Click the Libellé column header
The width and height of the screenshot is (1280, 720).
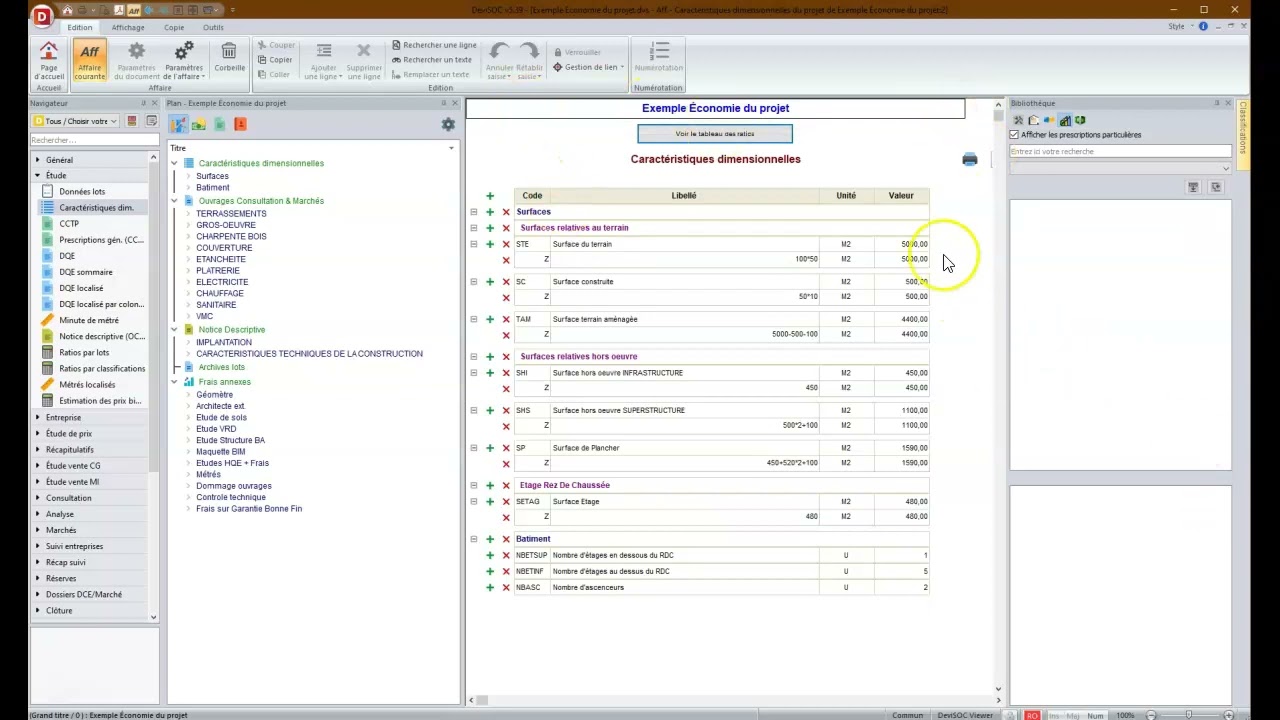pyautogui.click(x=684, y=196)
